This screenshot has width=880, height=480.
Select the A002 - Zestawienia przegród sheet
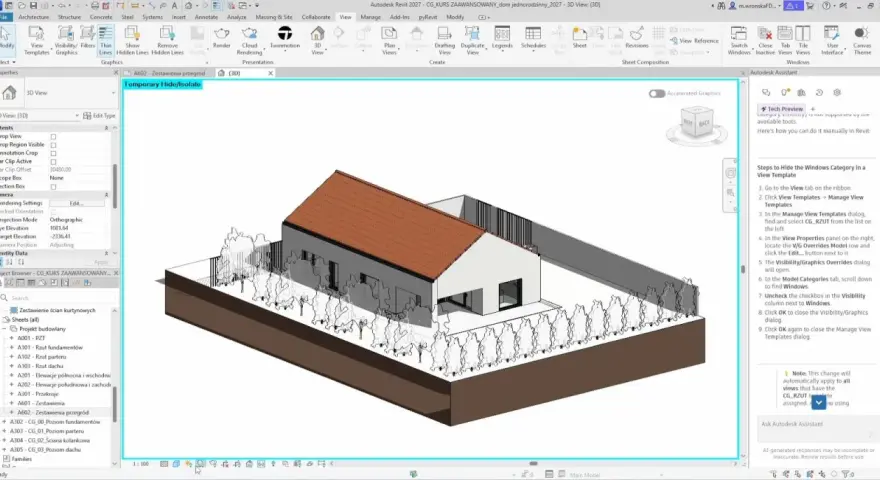53,413
